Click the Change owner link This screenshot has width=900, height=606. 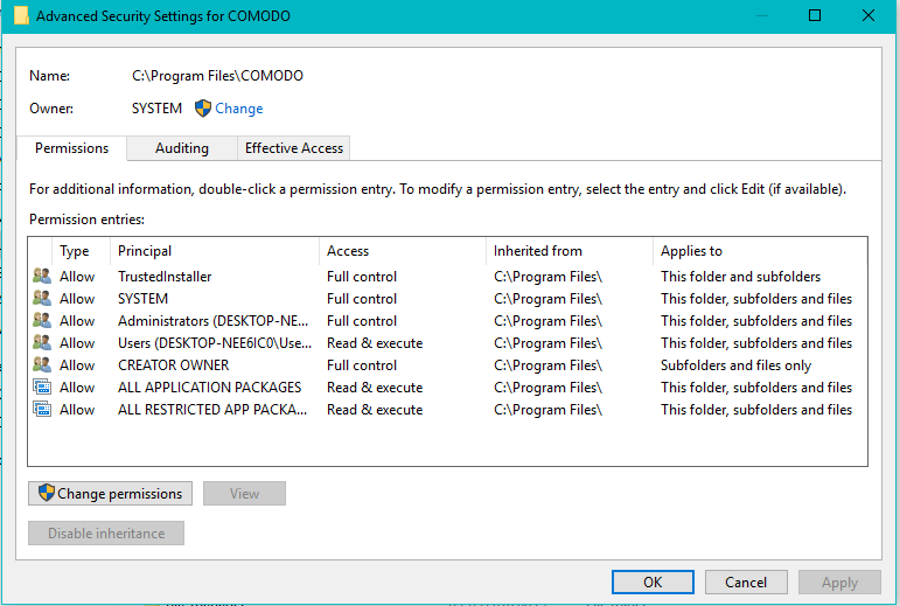pyautogui.click(x=239, y=108)
